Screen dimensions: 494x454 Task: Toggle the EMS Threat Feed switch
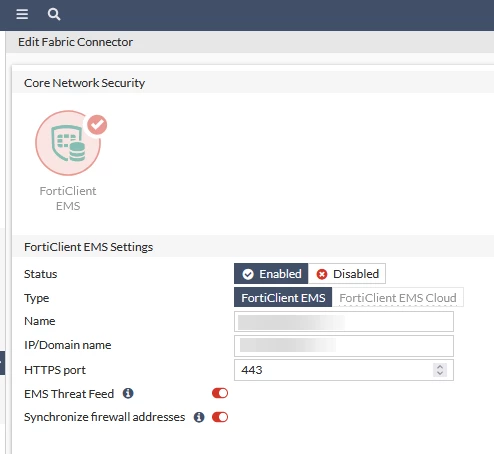(220, 393)
